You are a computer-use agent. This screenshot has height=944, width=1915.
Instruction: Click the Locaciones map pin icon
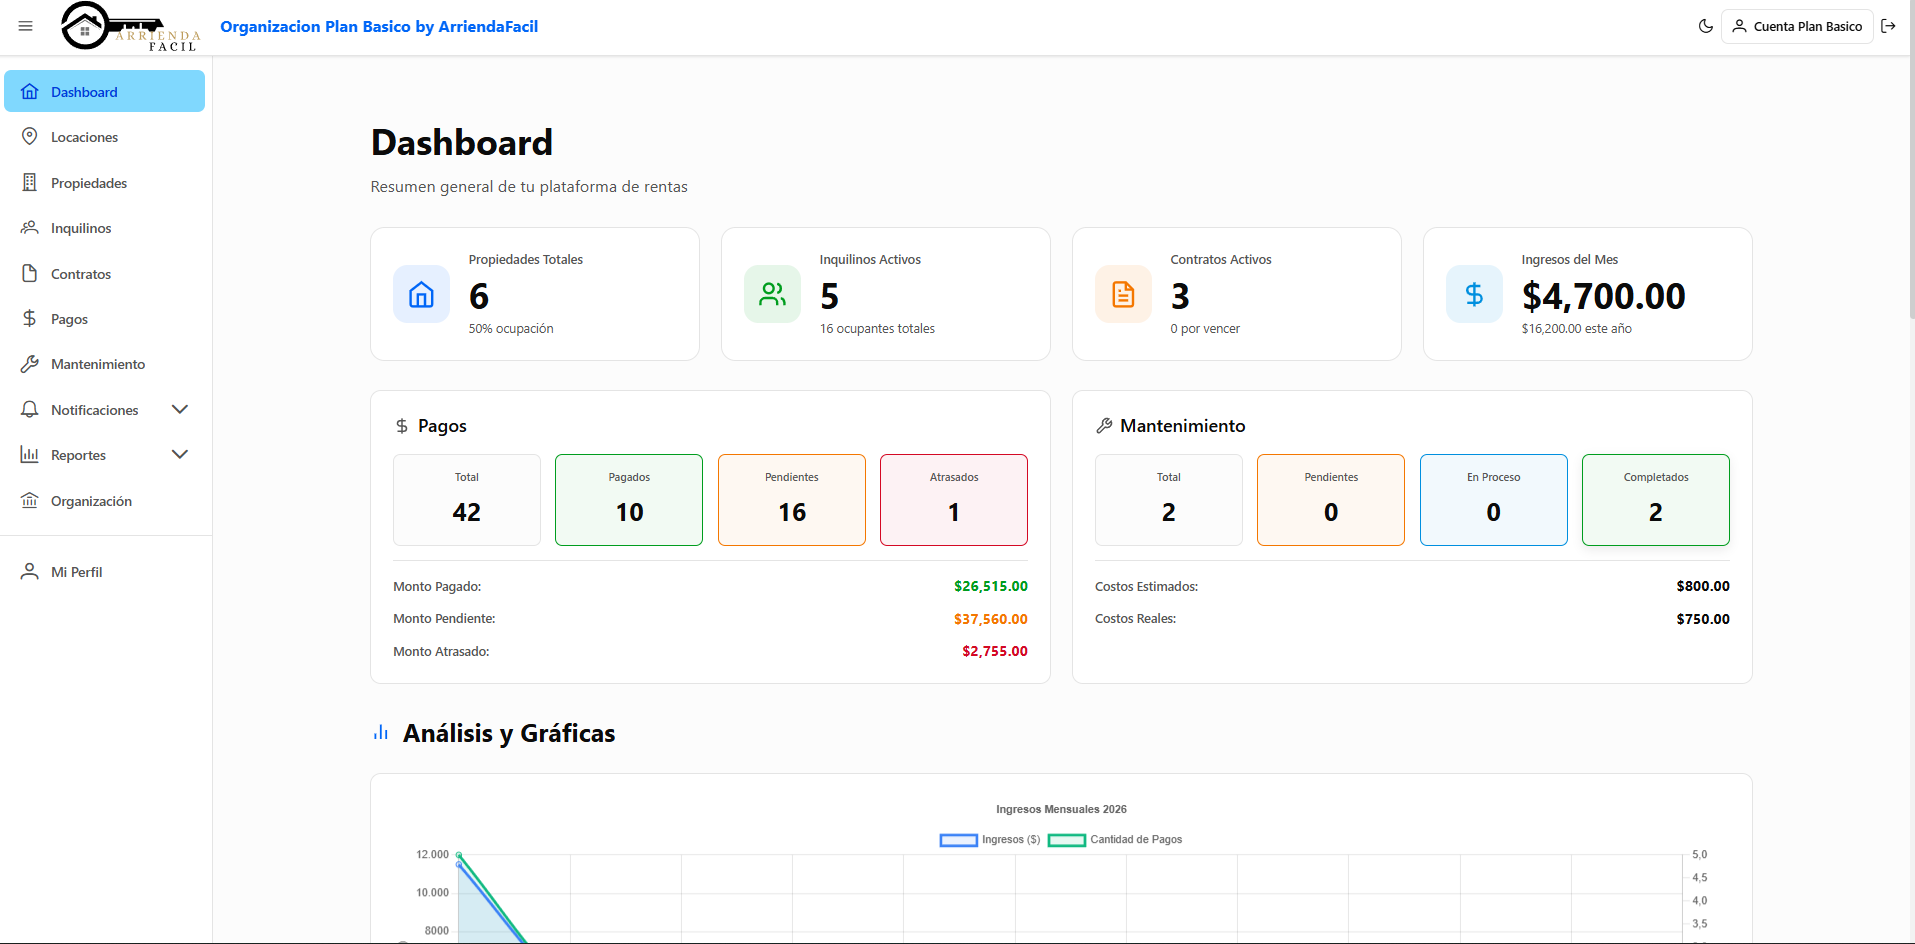tap(30, 136)
